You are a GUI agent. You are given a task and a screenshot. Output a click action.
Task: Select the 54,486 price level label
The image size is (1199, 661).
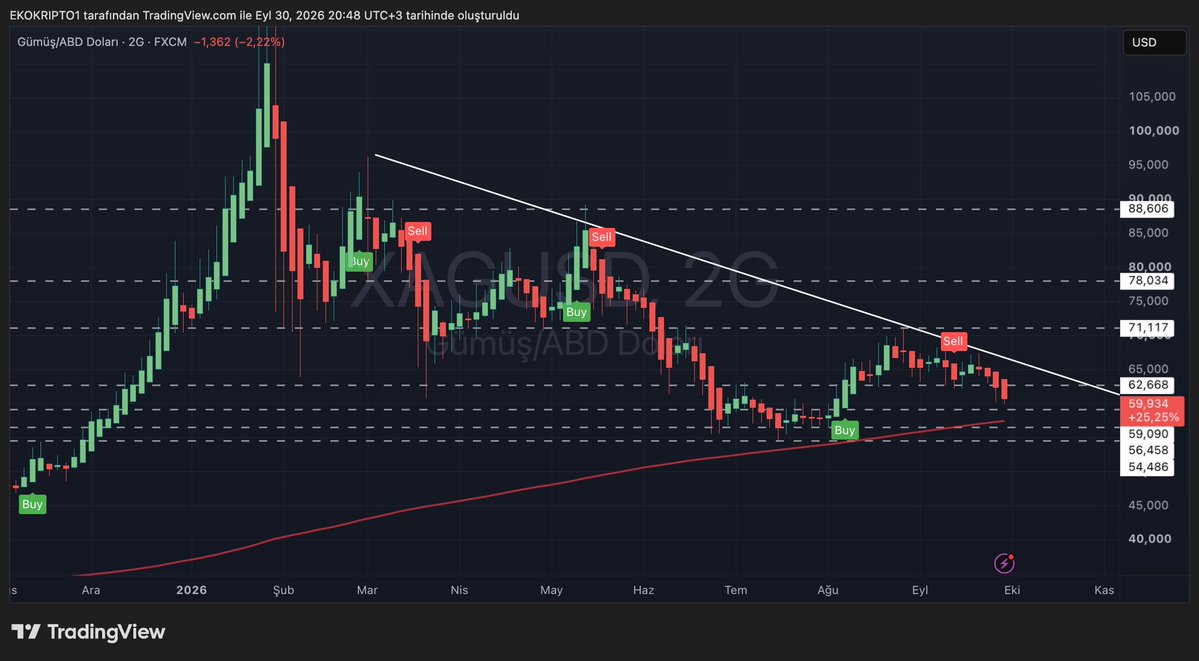1147,467
